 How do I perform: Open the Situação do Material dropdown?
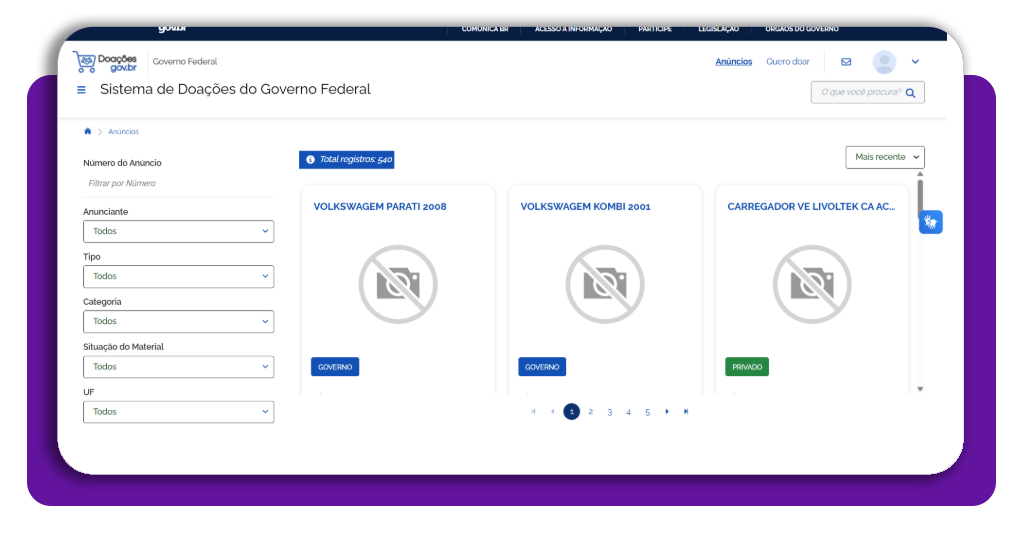pos(178,367)
